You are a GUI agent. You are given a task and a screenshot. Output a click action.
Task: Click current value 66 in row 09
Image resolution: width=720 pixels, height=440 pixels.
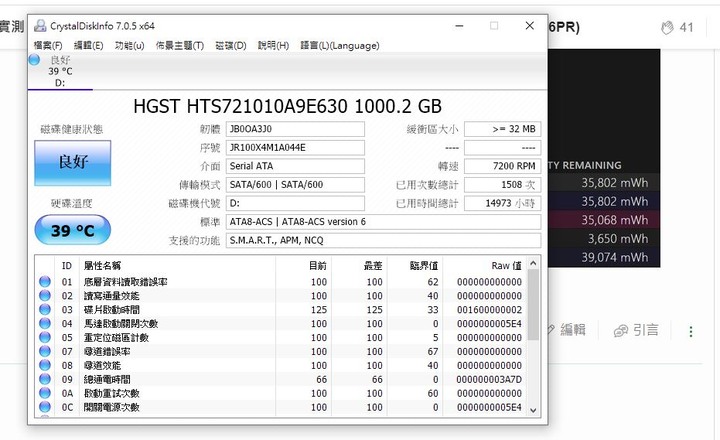[321, 379]
